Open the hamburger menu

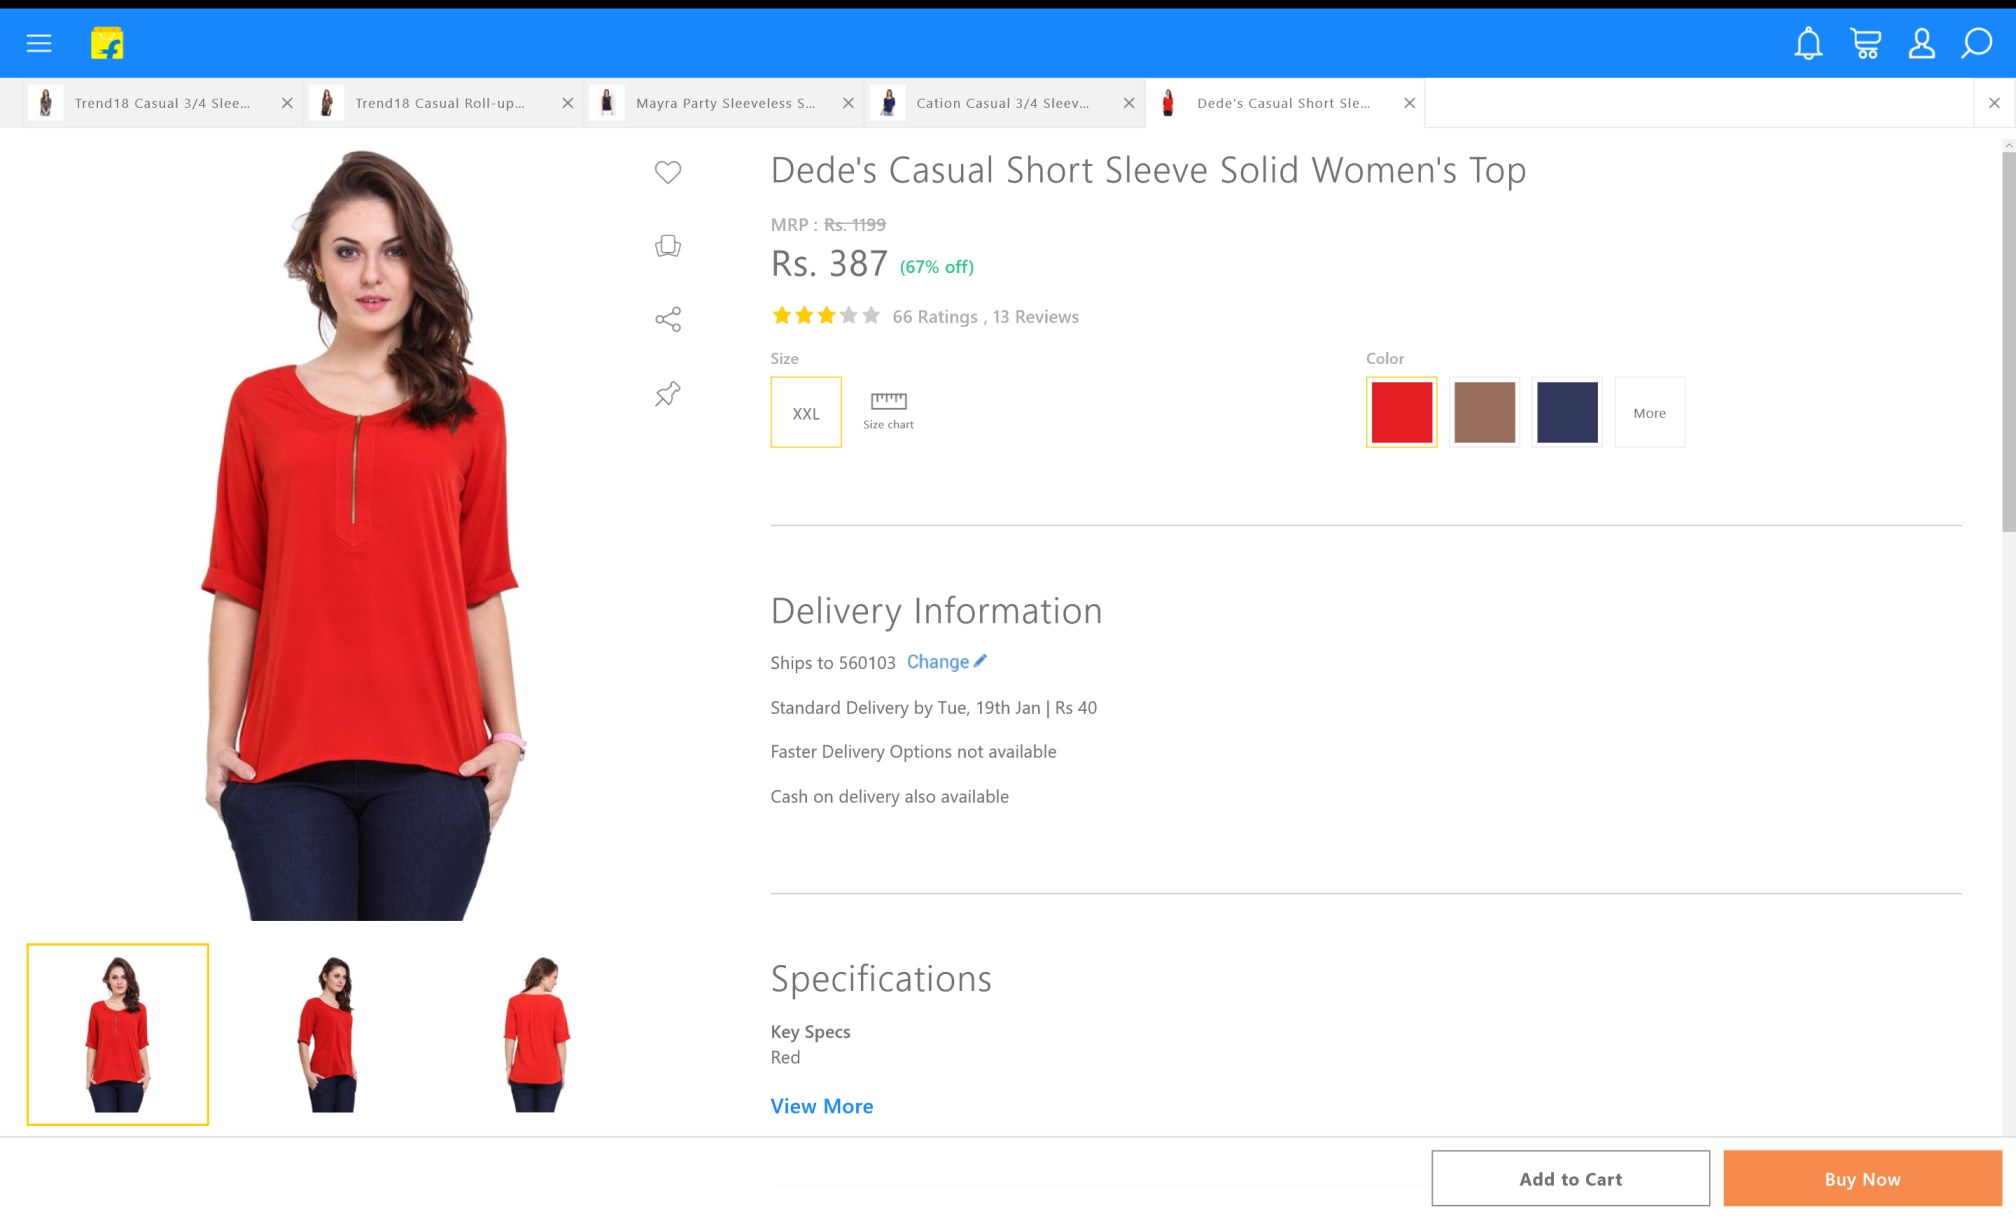click(x=39, y=43)
